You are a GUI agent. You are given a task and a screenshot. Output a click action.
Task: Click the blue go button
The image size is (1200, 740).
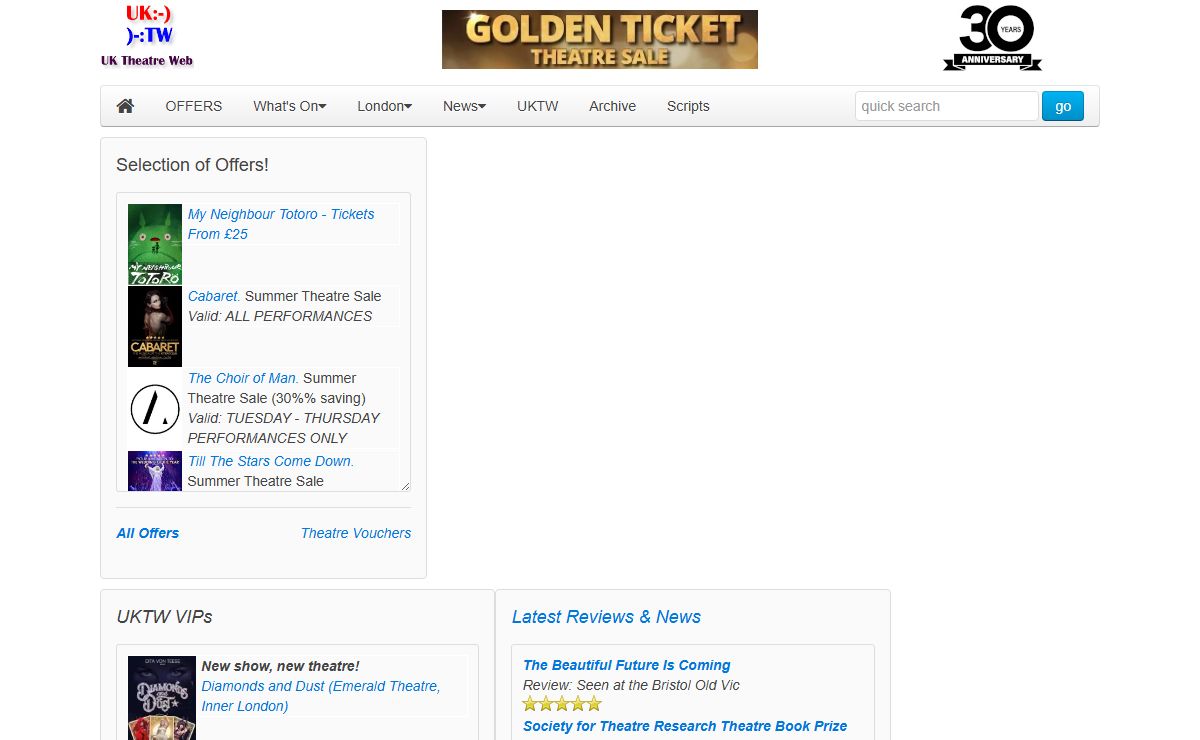point(1063,106)
